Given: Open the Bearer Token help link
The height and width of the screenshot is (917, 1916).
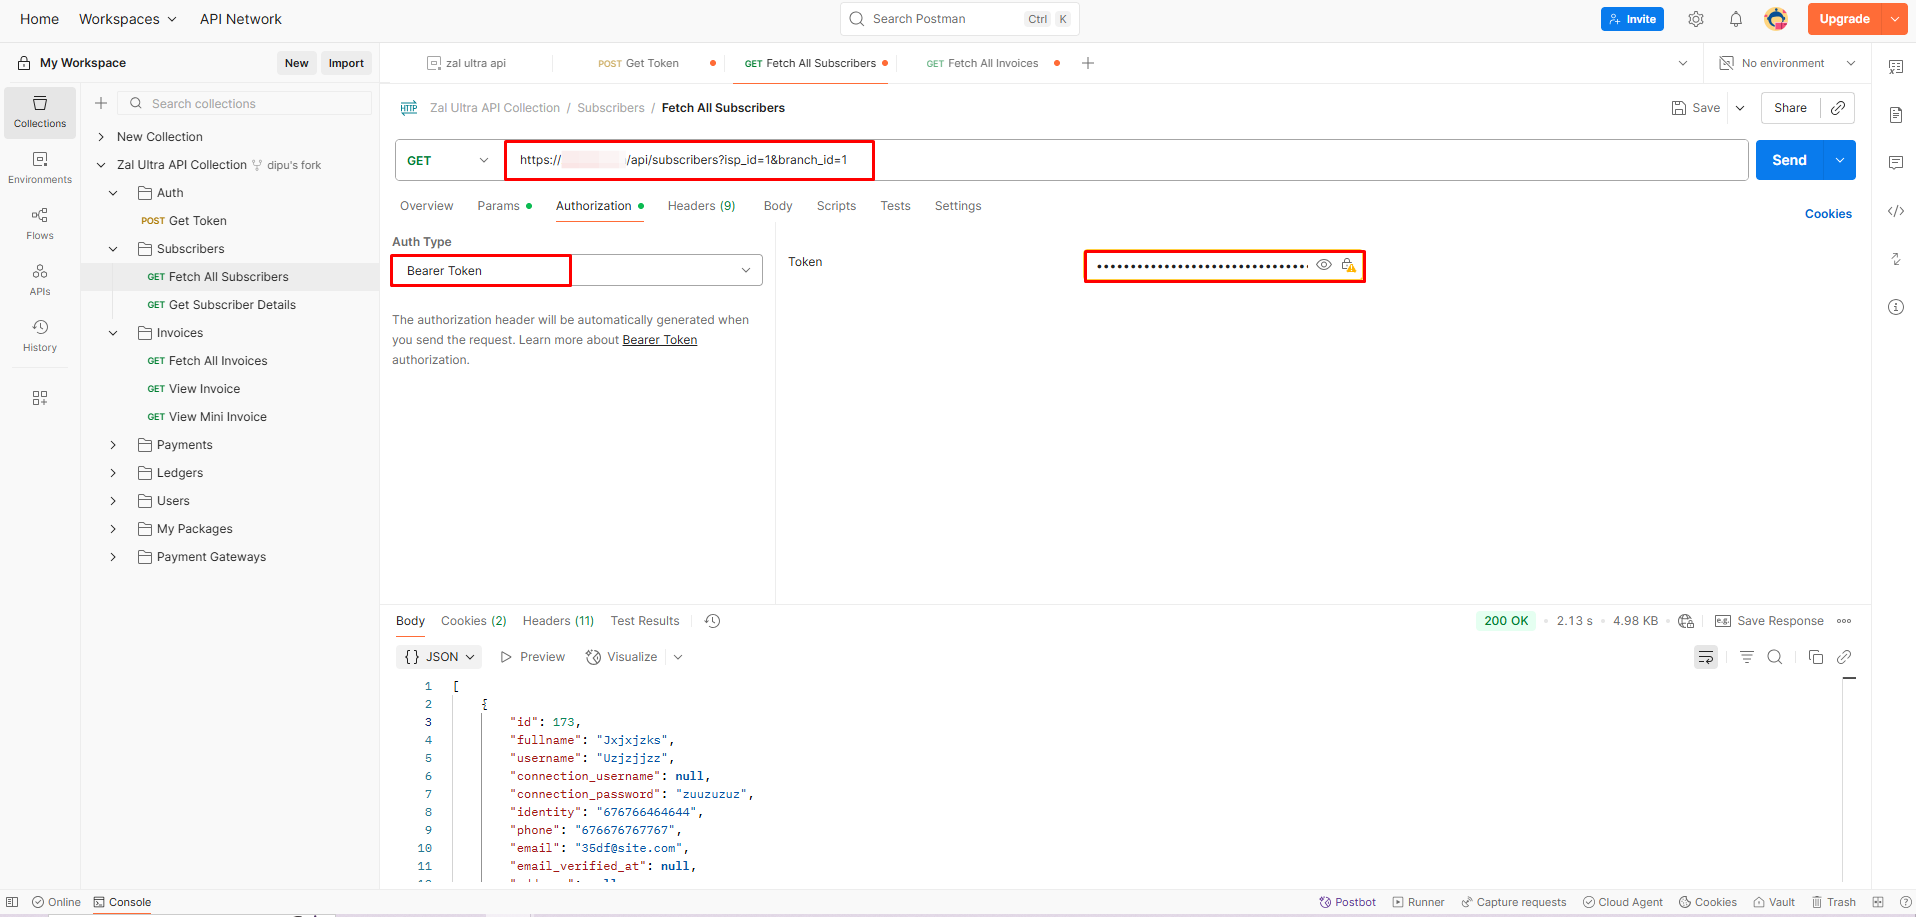Looking at the screenshot, I should coord(660,340).
